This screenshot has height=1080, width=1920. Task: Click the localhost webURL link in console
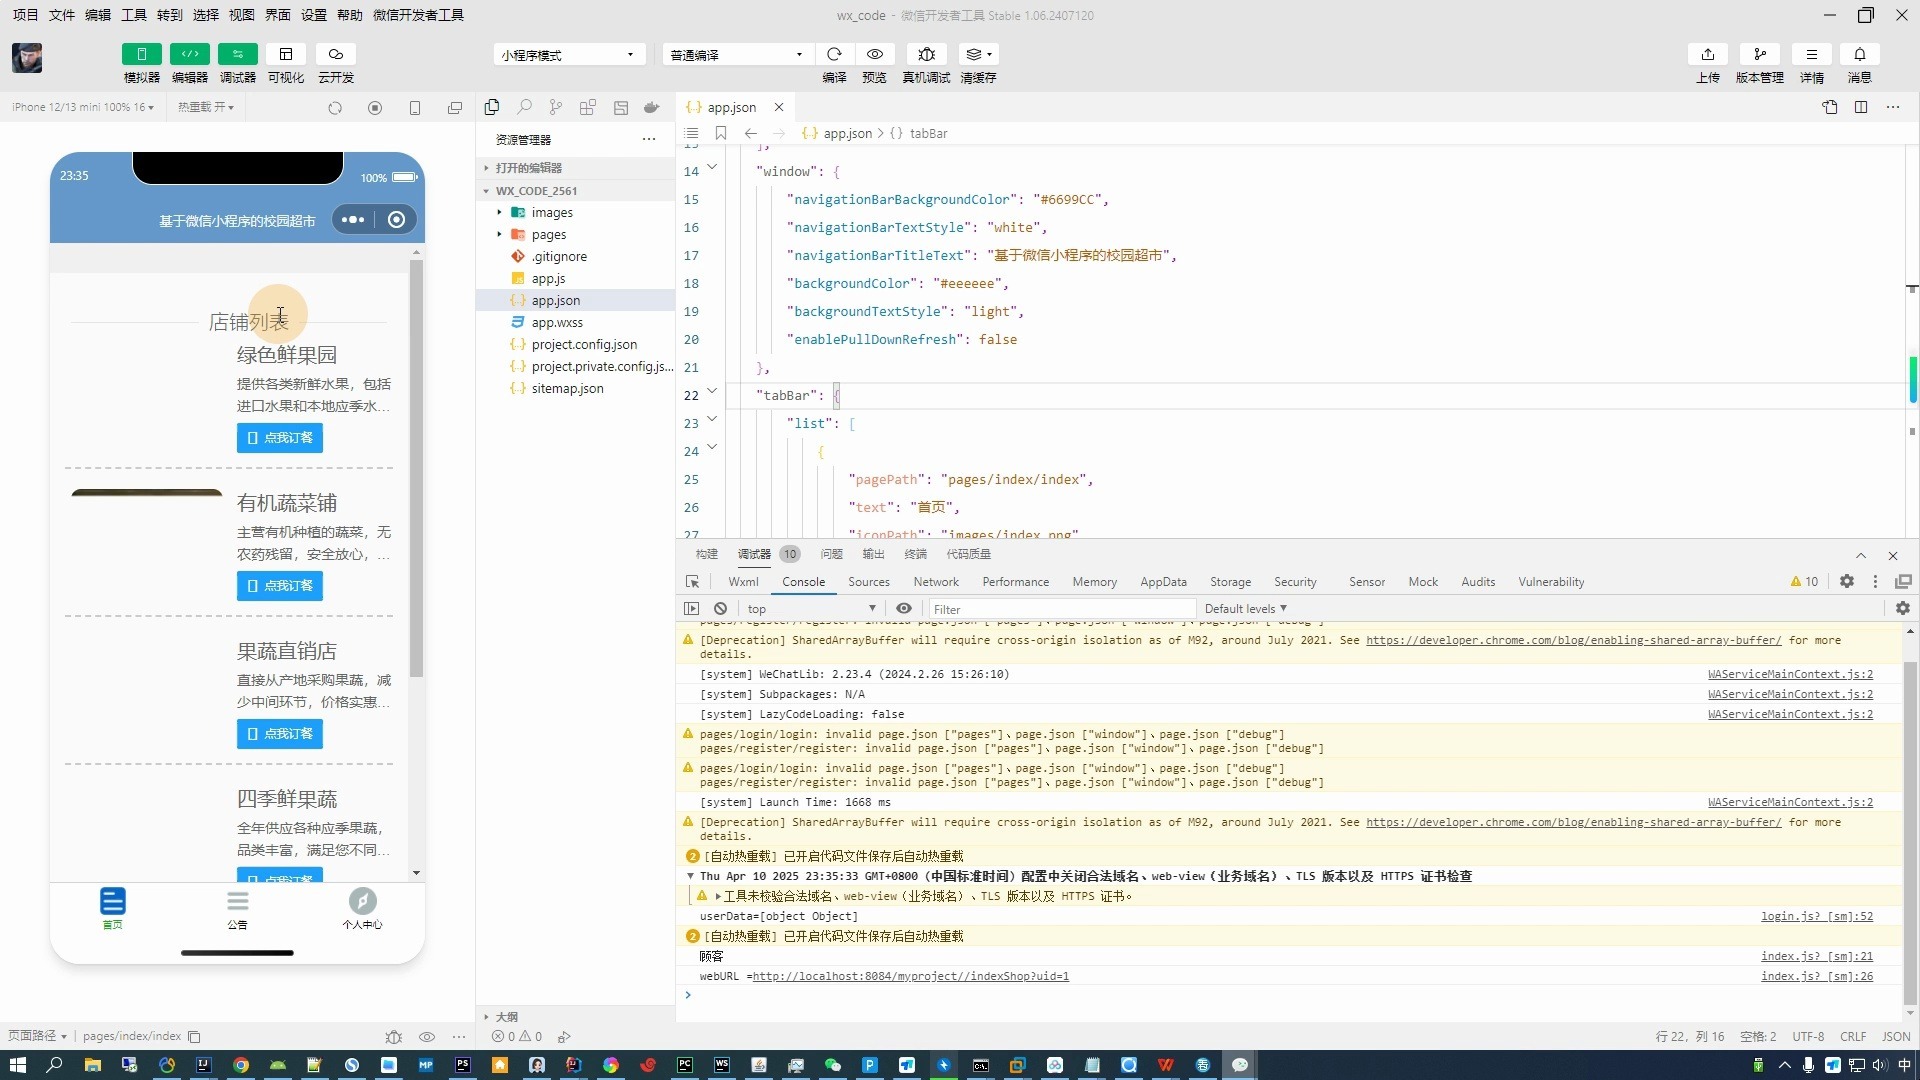909,977
